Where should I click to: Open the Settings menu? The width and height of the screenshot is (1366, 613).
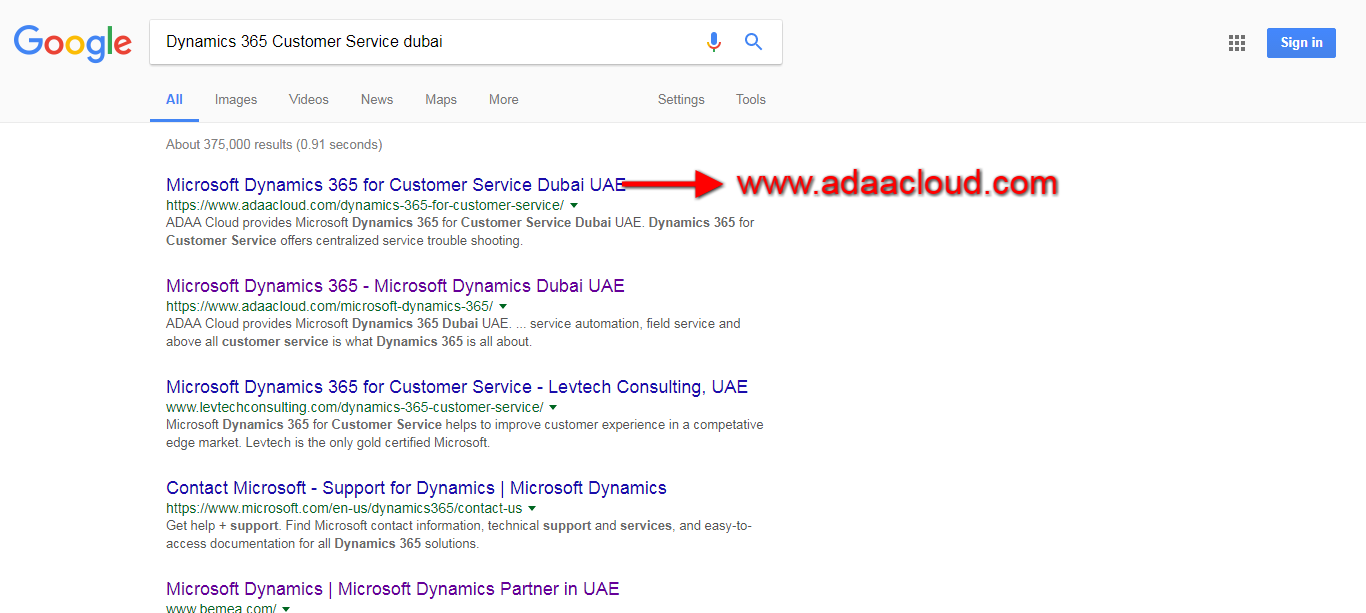coord(681,100)
